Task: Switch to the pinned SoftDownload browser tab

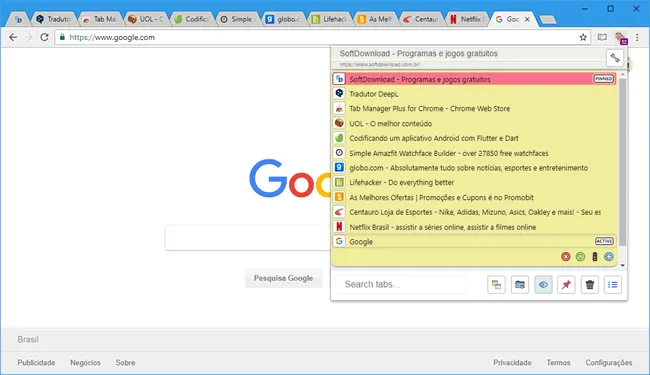Action: [x=19, y=19]
